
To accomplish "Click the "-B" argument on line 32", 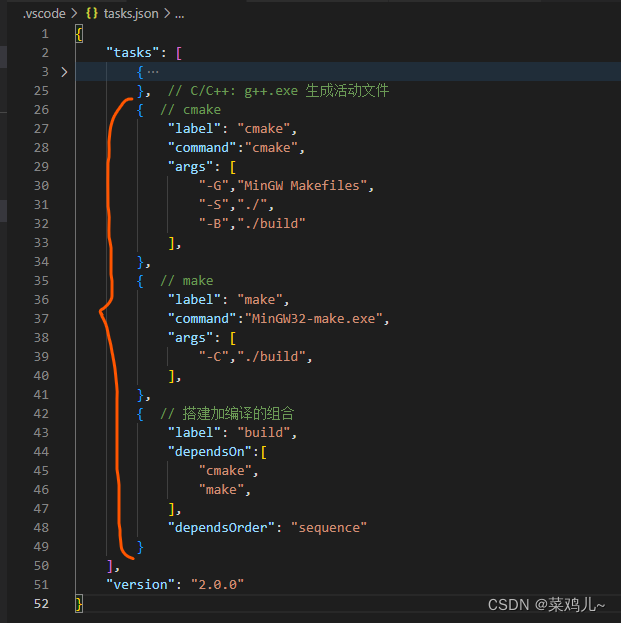I will tap(214, 224).
